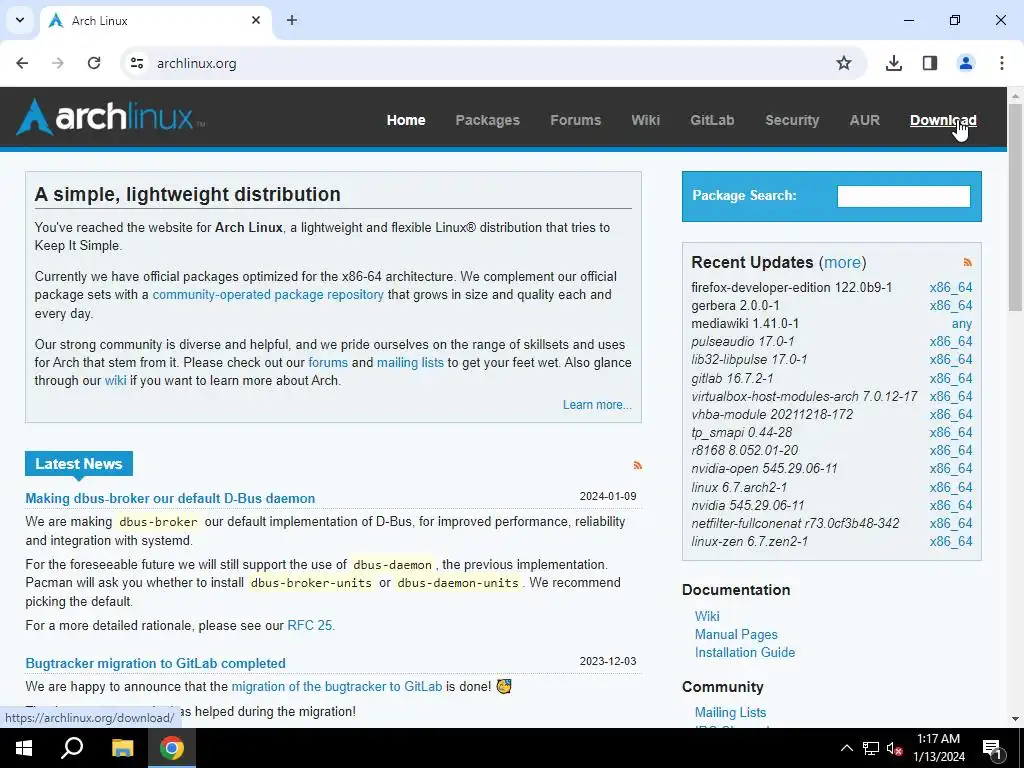This screenshot has height=768, width=1024.
Task: Open the tab search dropdown arrow
Action: point(20,20)
